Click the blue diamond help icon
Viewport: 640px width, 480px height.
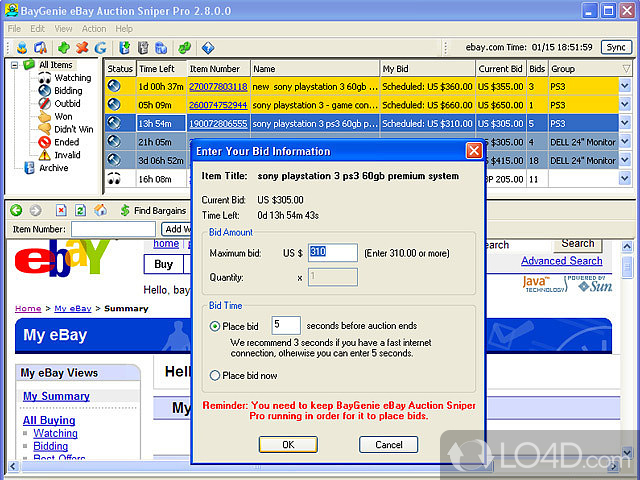click(x=208, y=48)
